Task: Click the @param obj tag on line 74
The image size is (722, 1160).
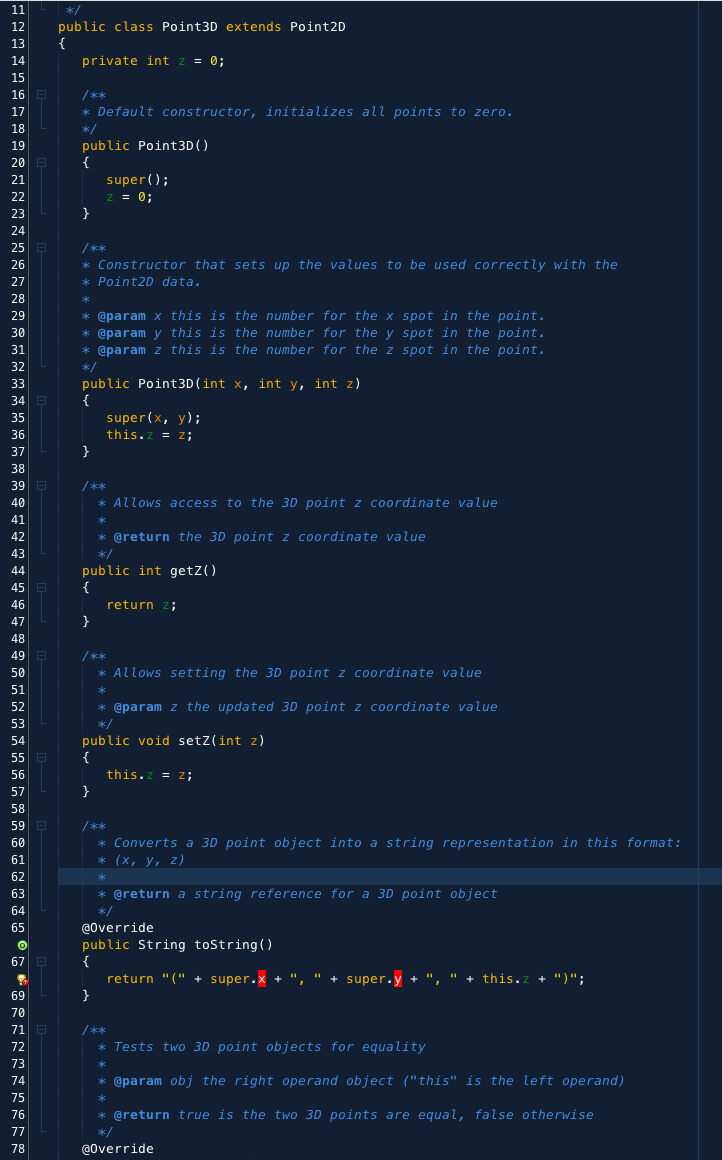Action: click(138, 1081)
